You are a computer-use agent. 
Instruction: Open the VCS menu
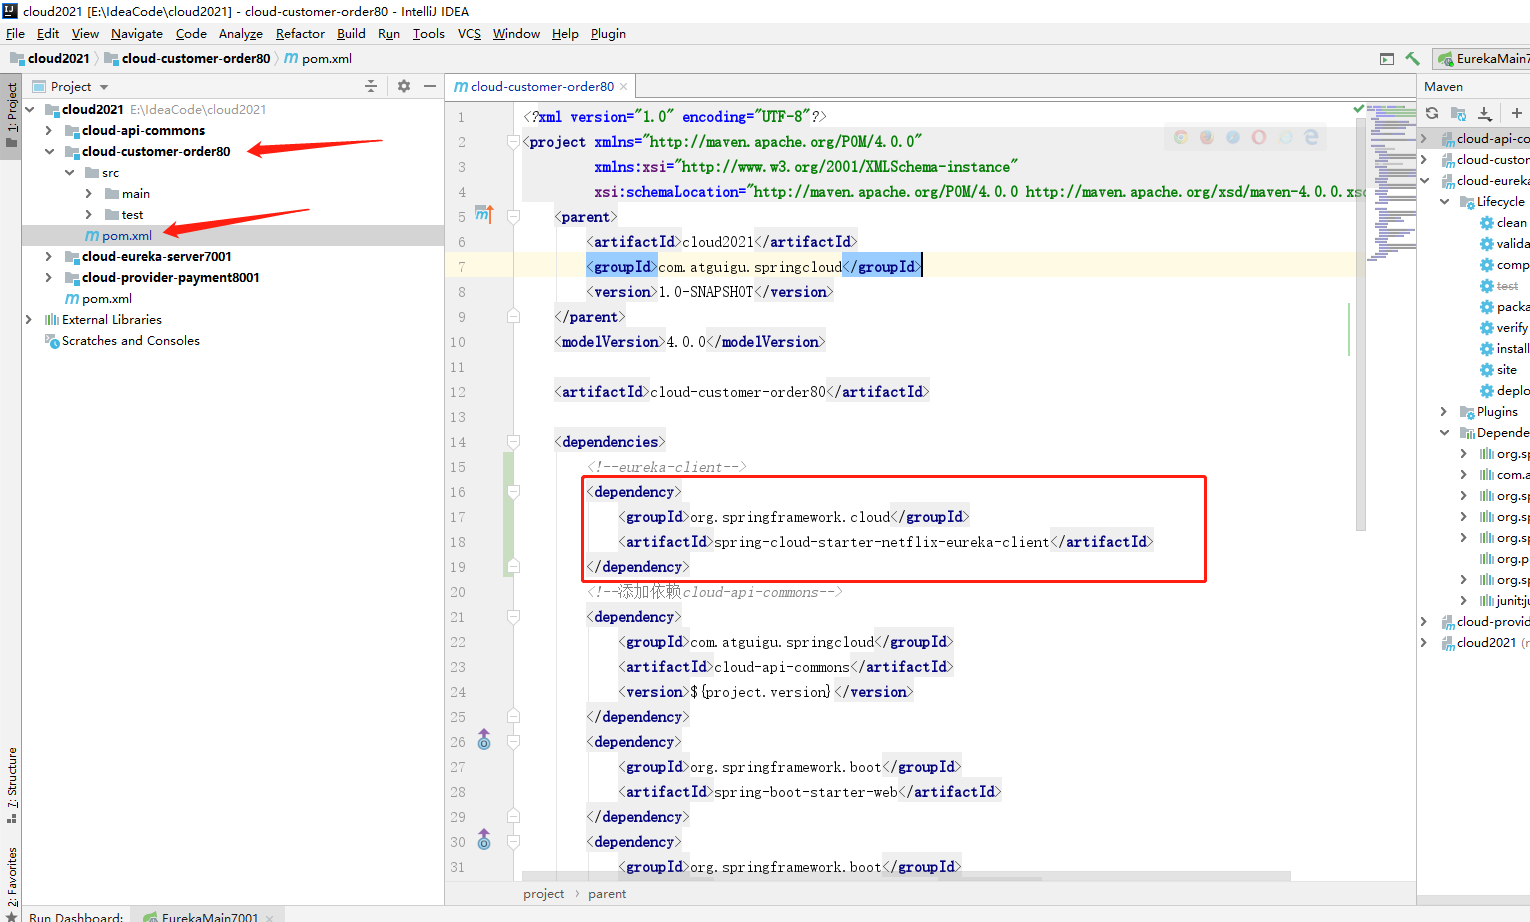pyautogui.click(x=469, y=34)
